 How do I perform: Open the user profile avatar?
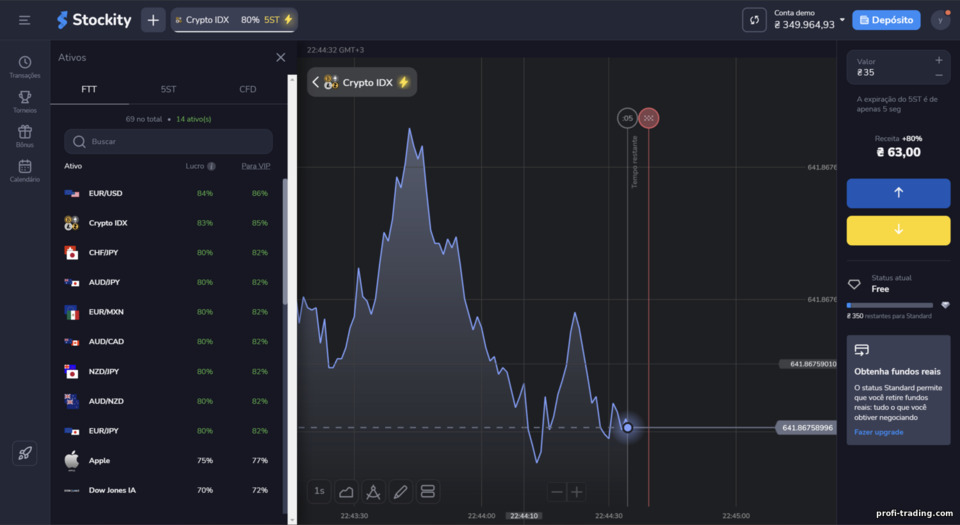coord(940,20)
